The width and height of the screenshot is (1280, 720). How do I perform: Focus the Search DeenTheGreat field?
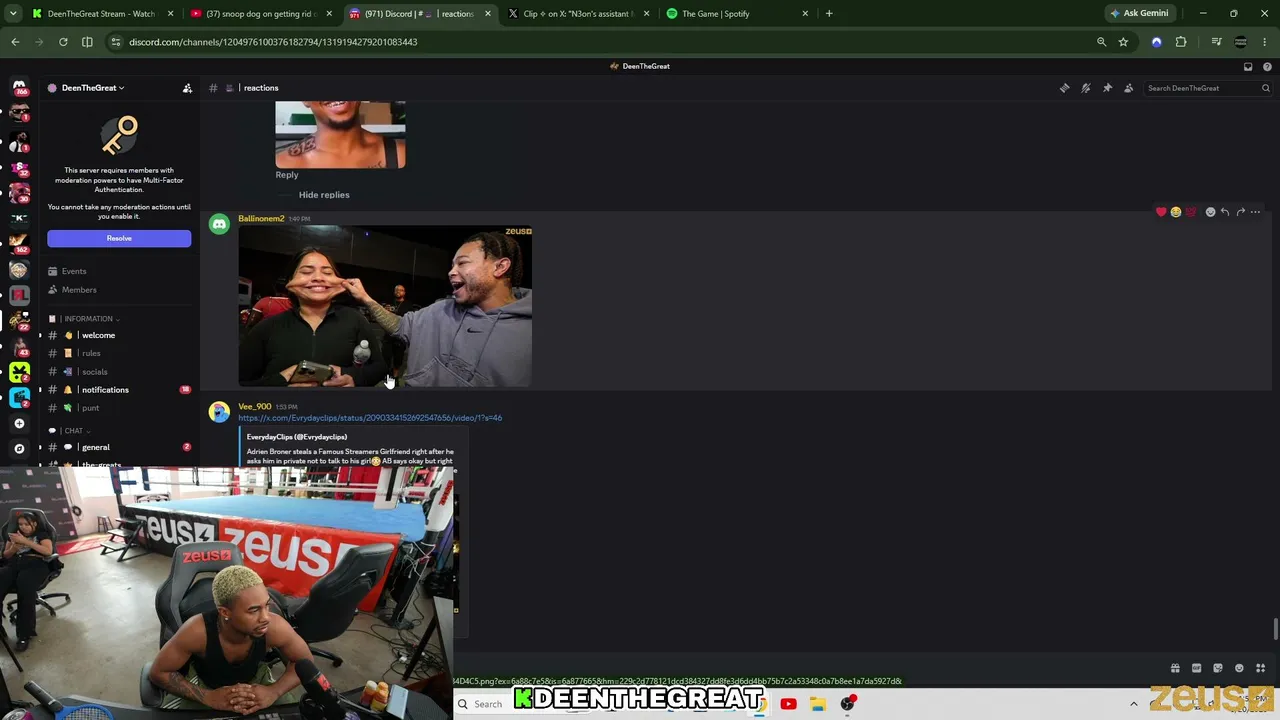click(1207, 88)
